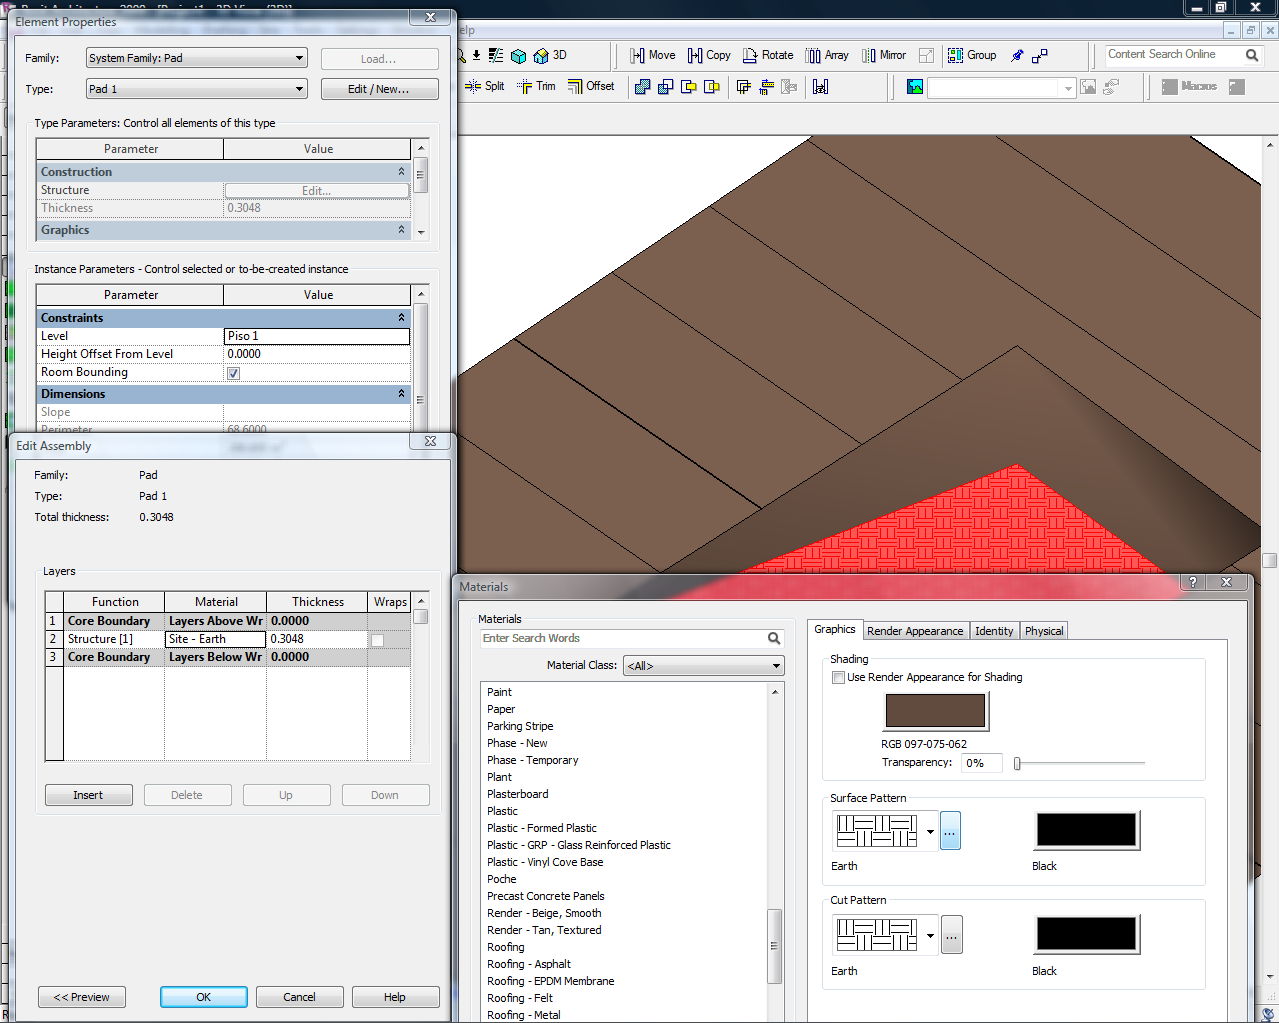
Task: Open the Material Class dropdown
Action: 703,666
